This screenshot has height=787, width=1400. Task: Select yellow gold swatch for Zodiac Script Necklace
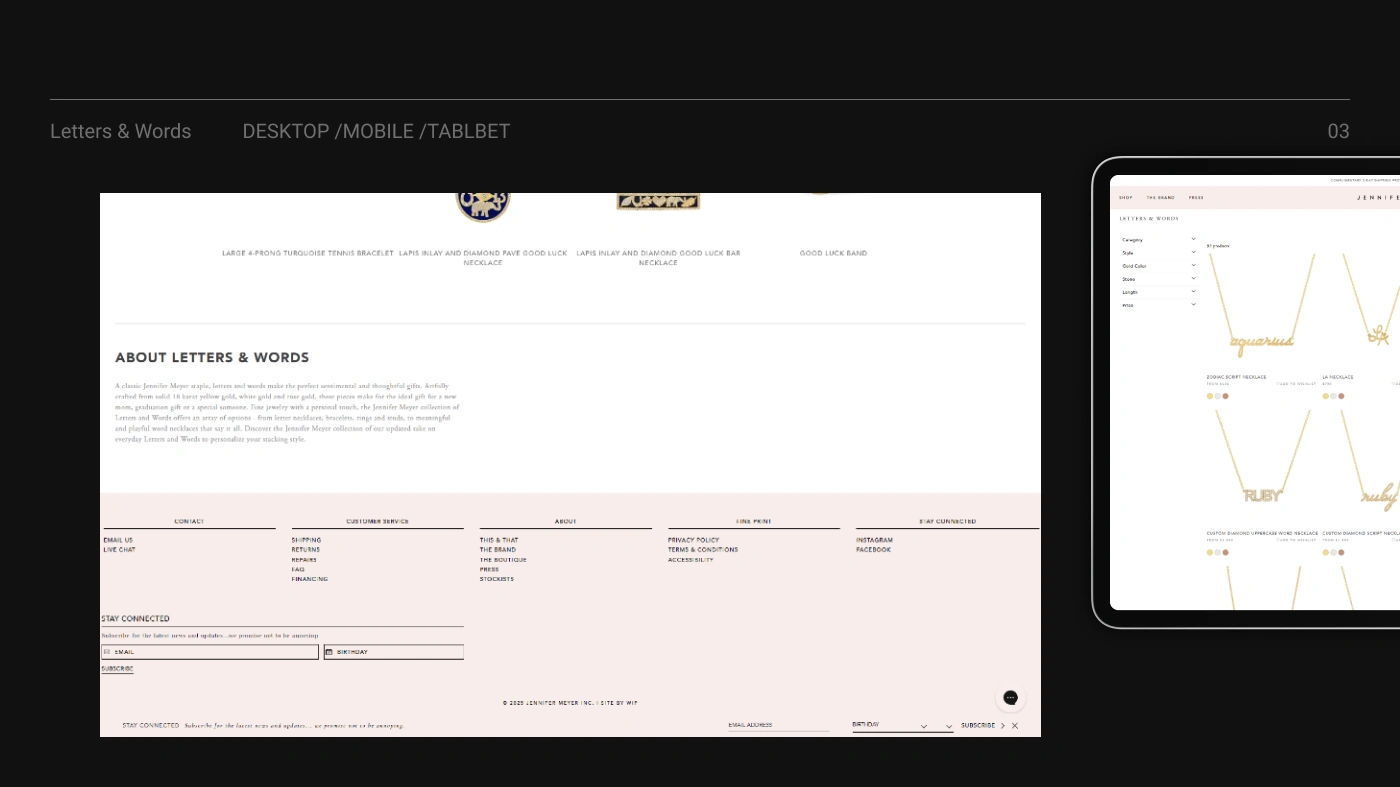1210,396
